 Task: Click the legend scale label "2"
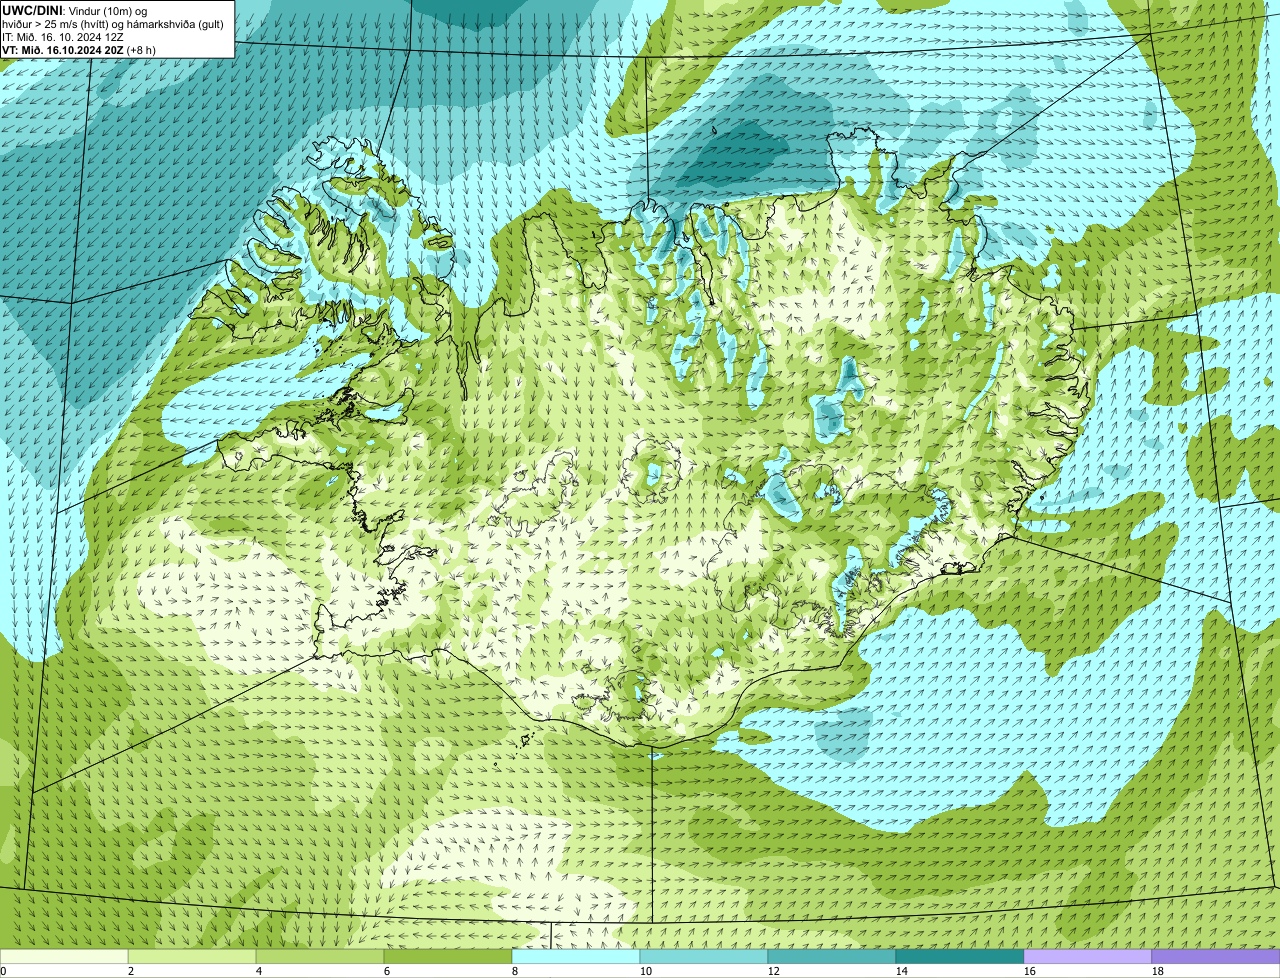[x=131, y=971]
